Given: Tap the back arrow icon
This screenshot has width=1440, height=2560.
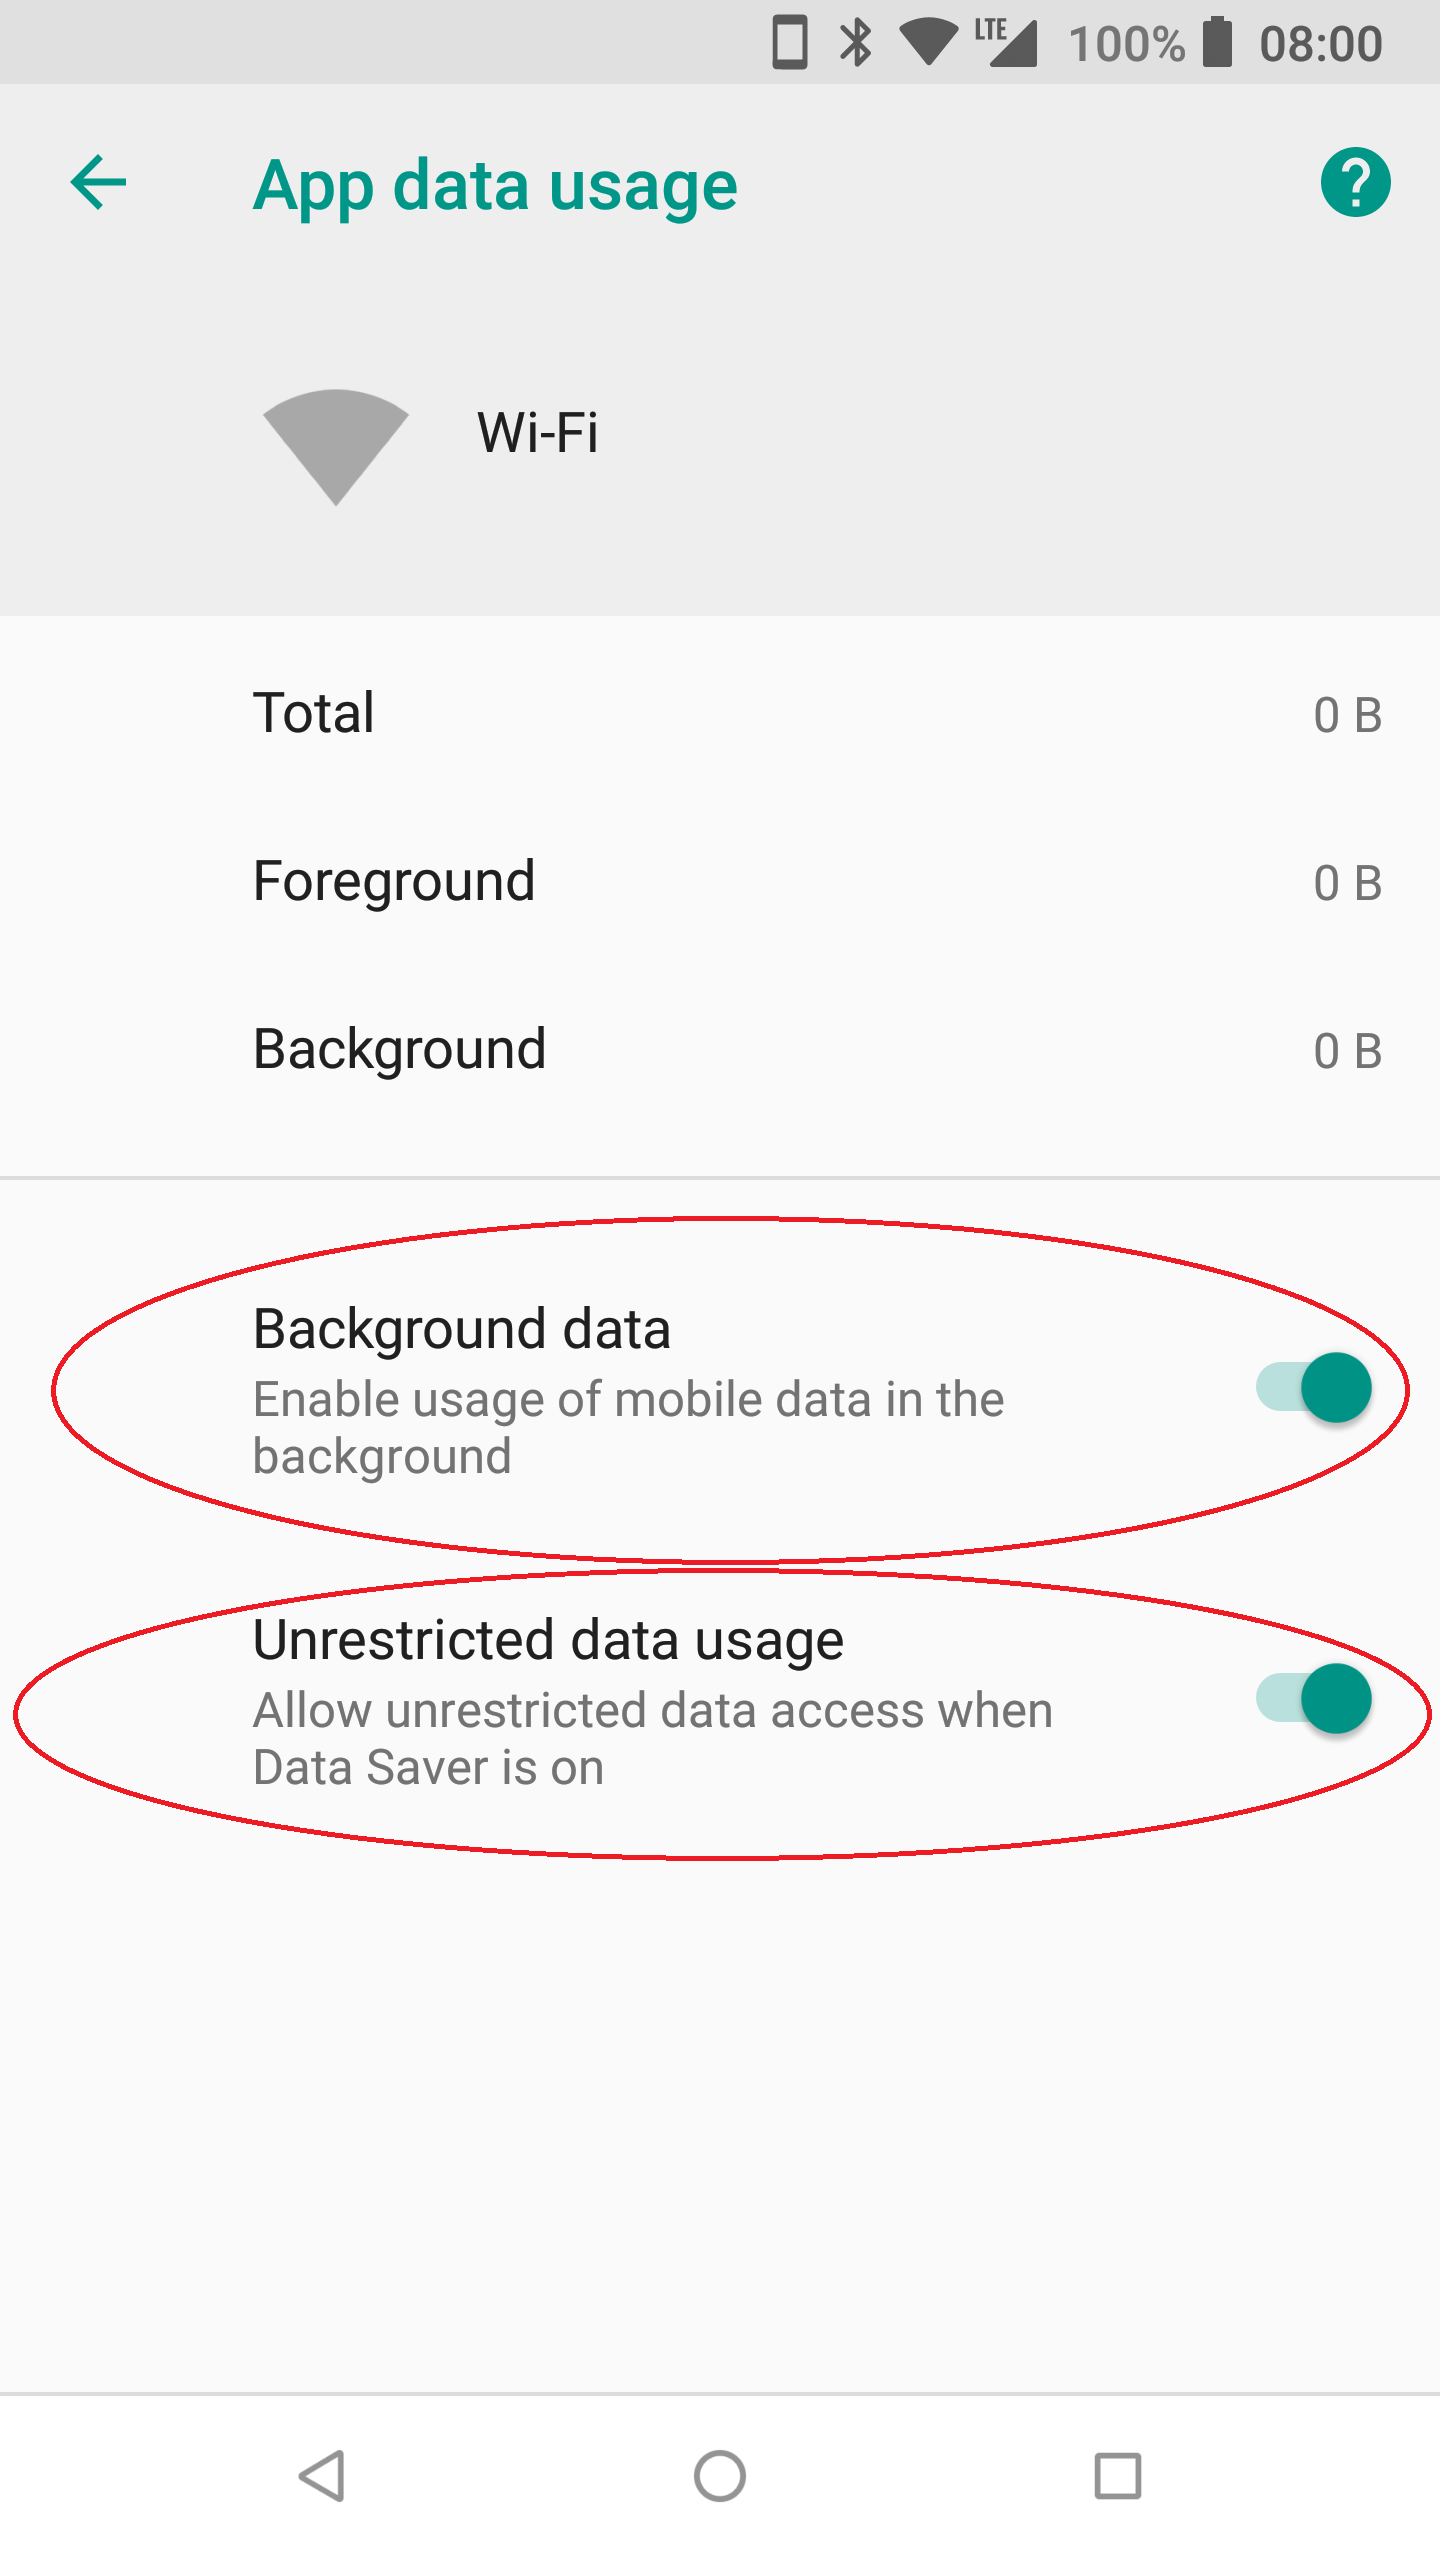Looking at the screenshot, I should (x=98, y=183).
